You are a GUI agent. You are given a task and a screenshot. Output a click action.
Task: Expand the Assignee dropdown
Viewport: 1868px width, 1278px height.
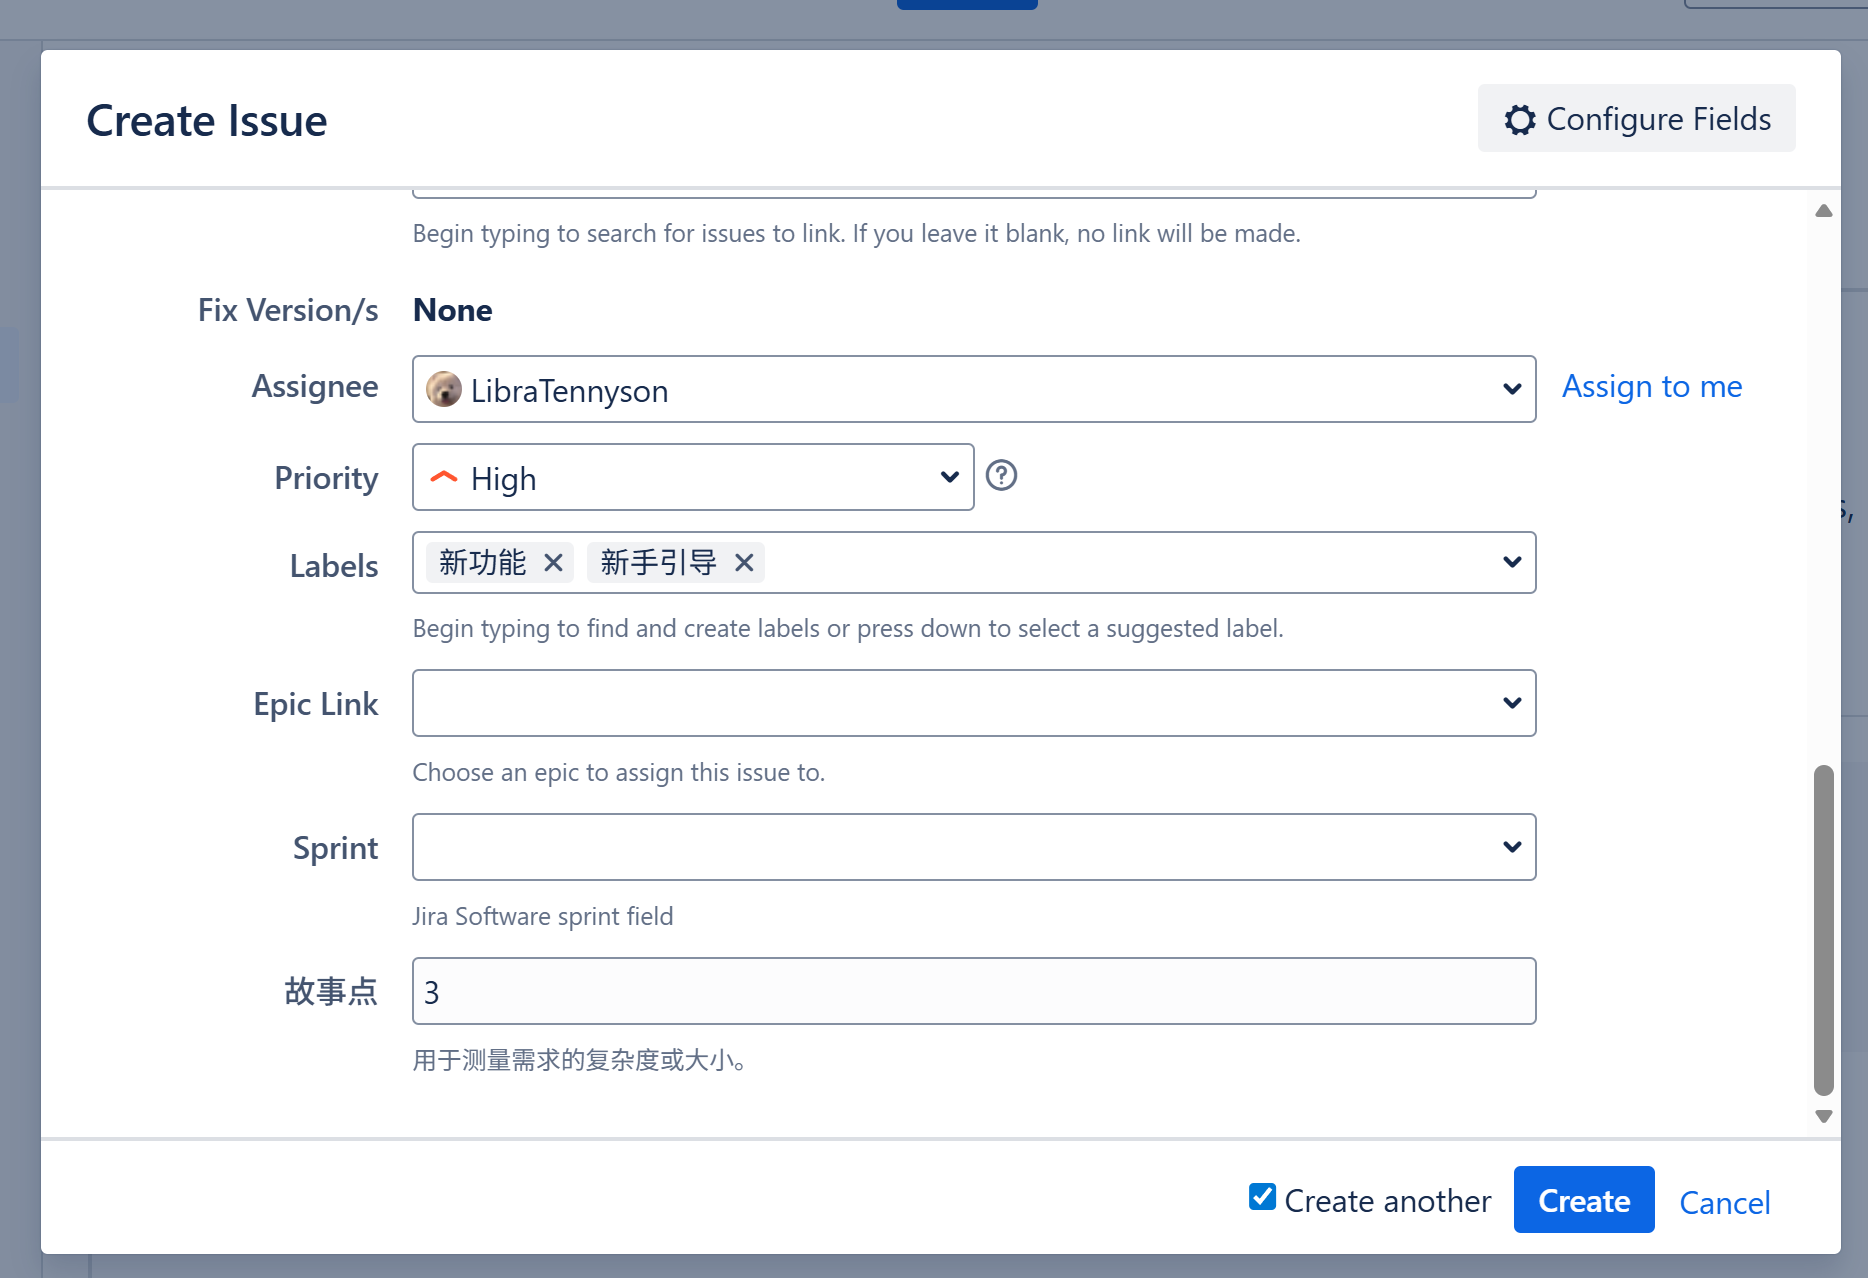tap(1512, 389)
